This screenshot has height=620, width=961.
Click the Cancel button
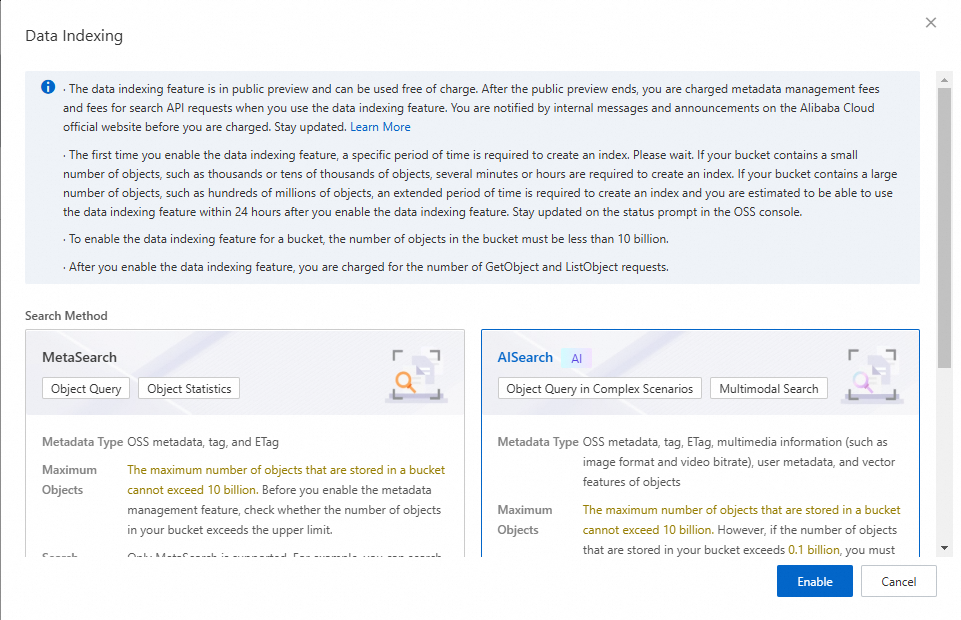pyautogui.click(x=898, y=581)
